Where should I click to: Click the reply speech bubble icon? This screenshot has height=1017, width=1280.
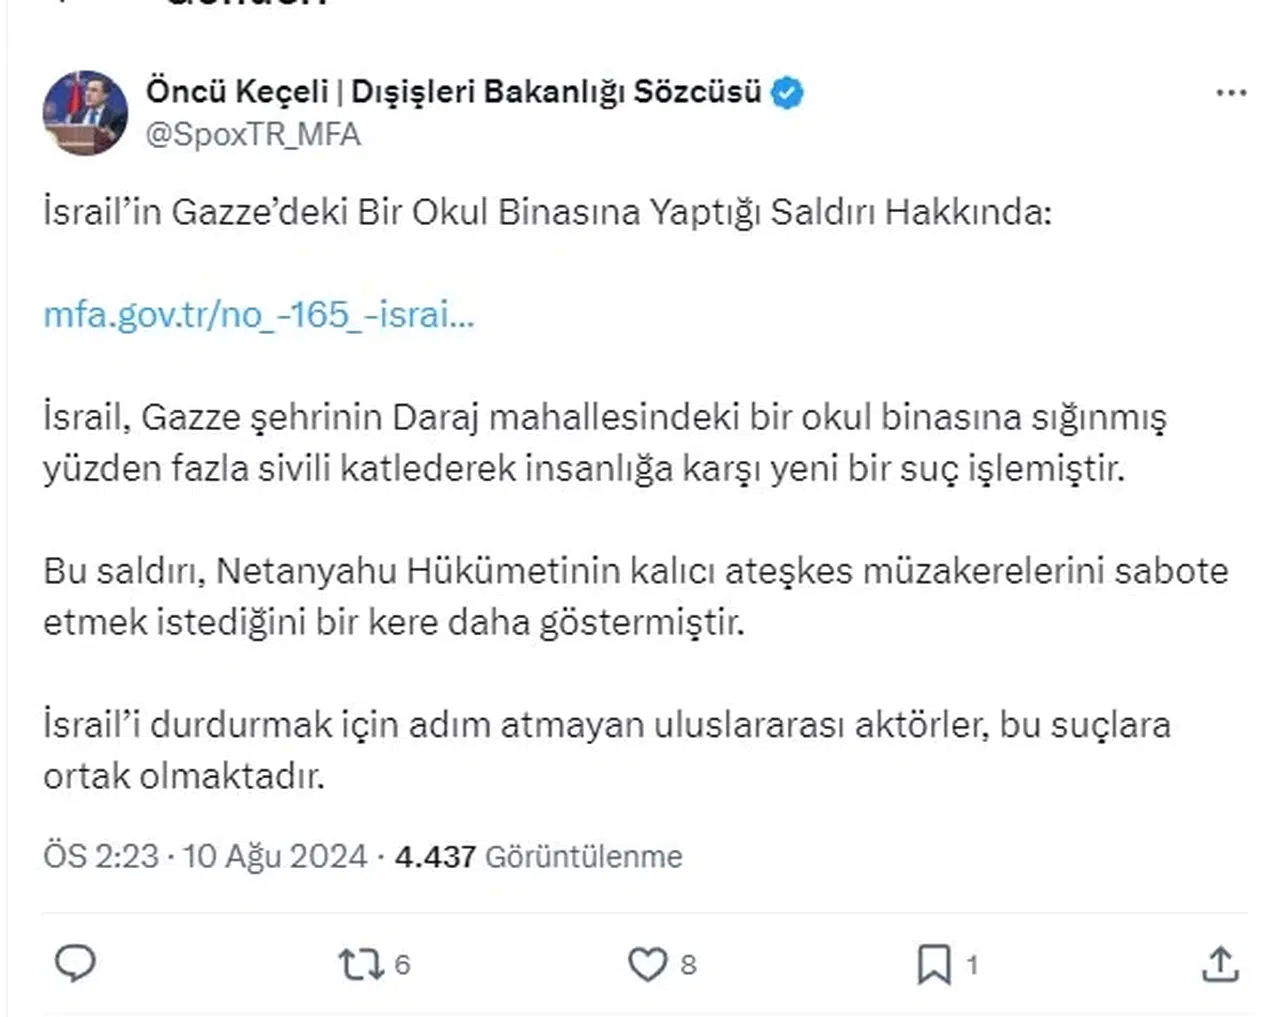(x=75, y=962)
